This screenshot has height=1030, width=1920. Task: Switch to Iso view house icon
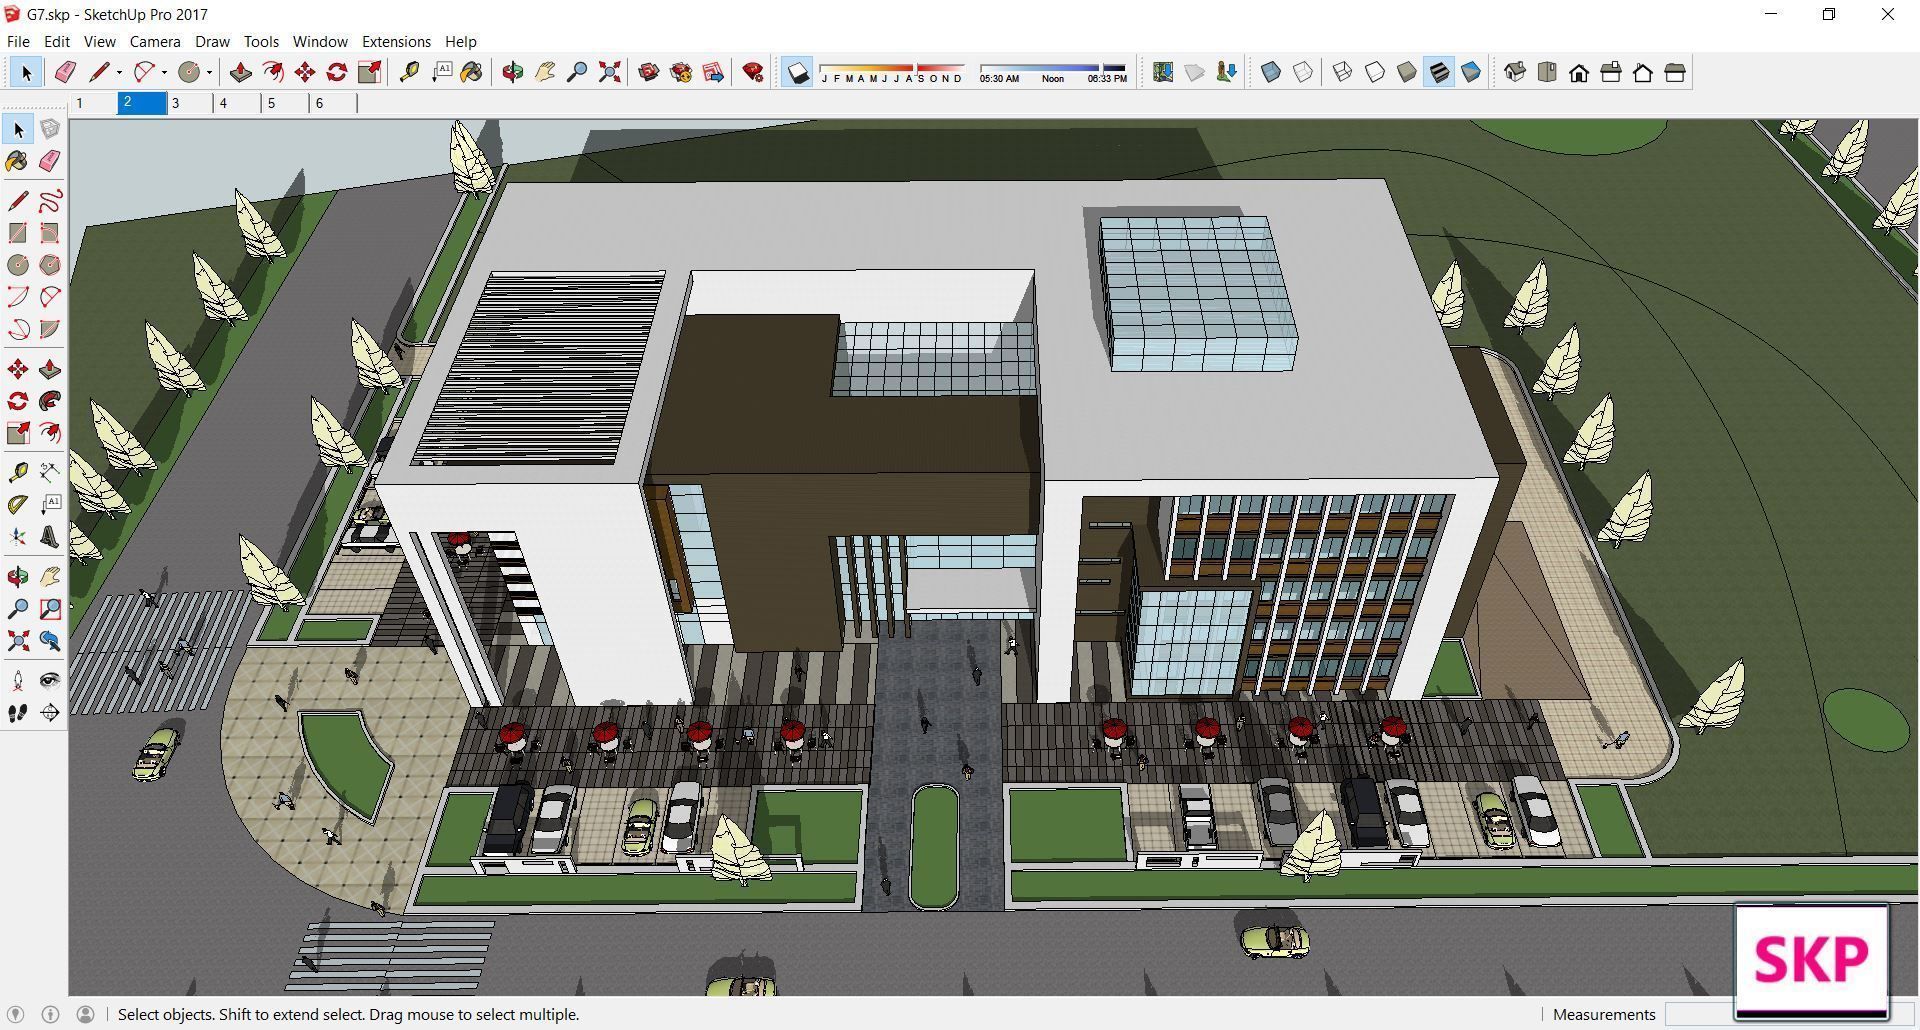(x=1515, y=72)
